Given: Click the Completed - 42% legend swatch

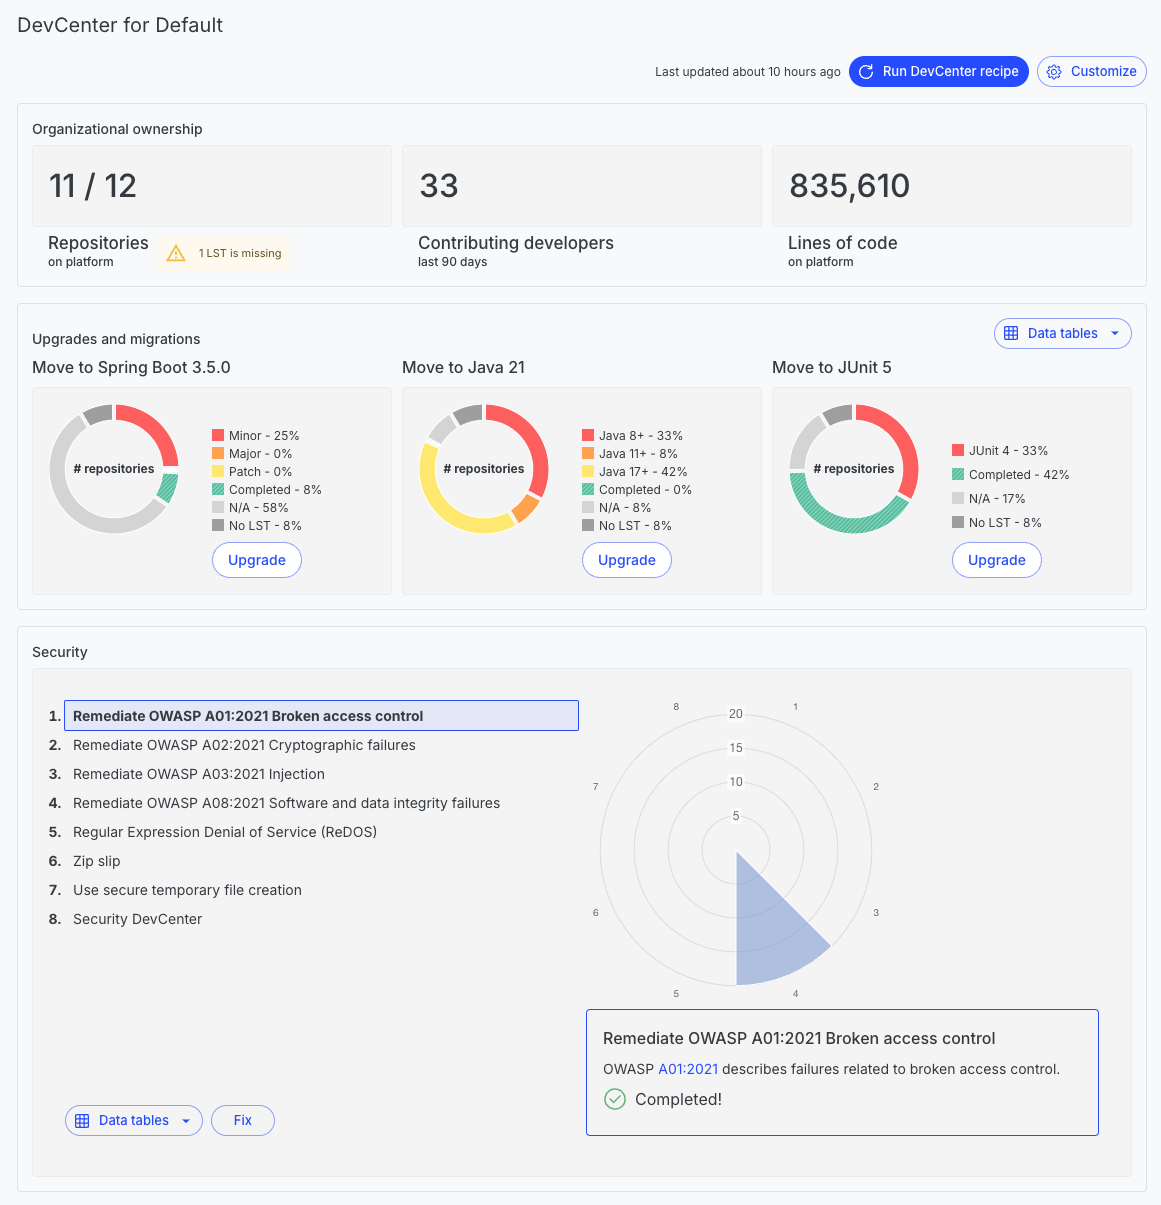Looking at the screenshot, I should pyautogui.click(x=958, y=474).
